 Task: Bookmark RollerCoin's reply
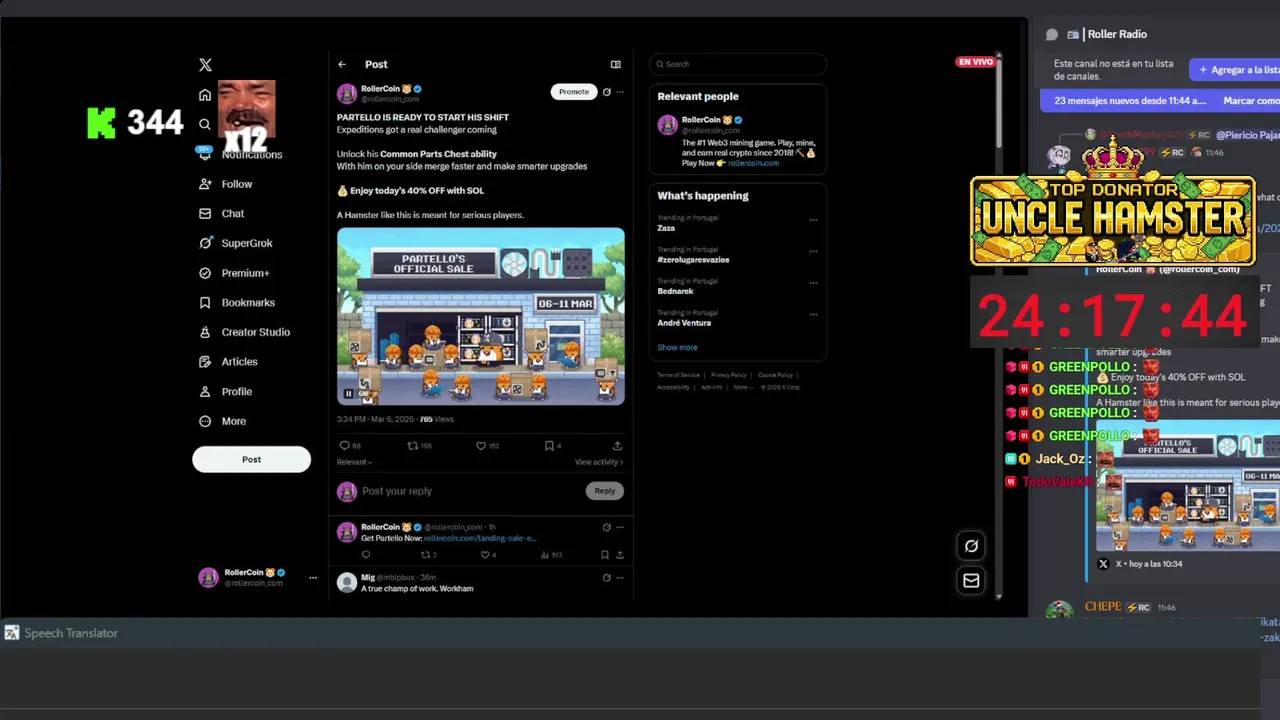pos(604,555)
